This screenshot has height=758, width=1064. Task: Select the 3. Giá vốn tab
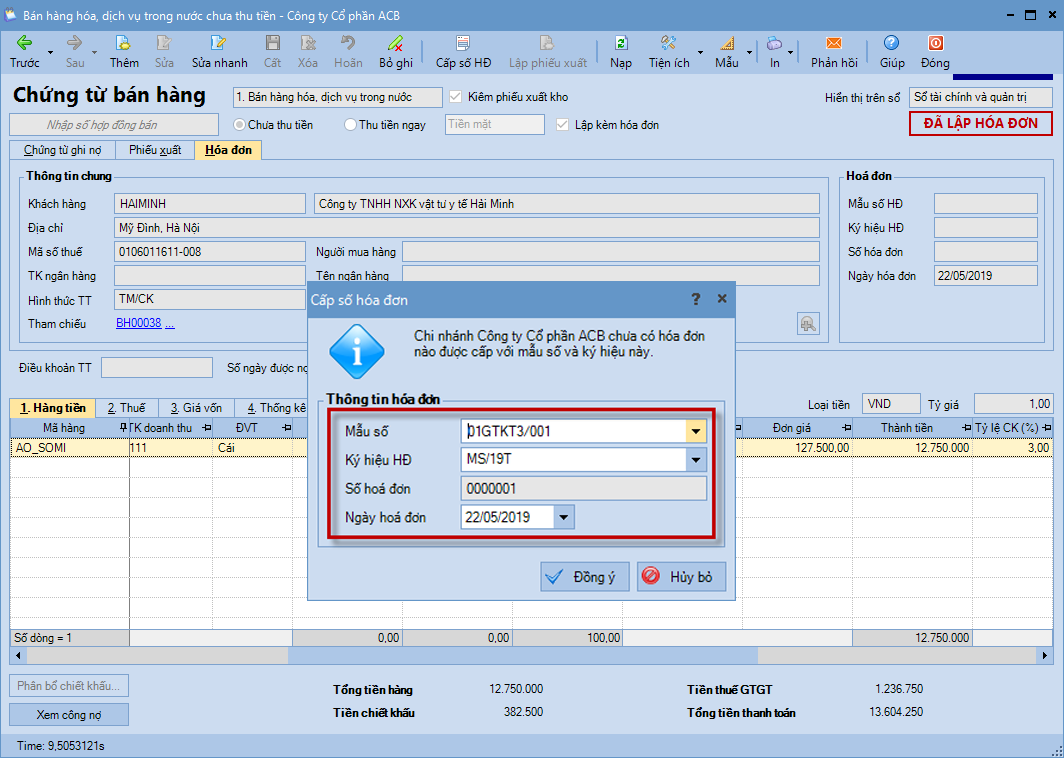(196, 408)
